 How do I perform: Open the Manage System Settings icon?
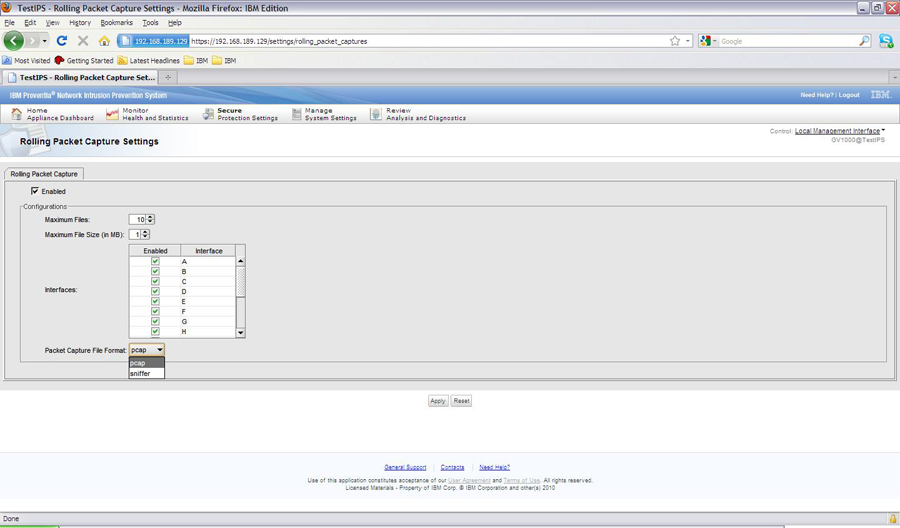click(x=296, y=114)
